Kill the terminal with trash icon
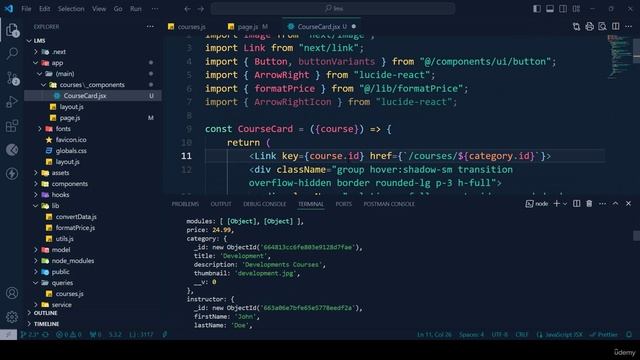 (x=589, y=204)
